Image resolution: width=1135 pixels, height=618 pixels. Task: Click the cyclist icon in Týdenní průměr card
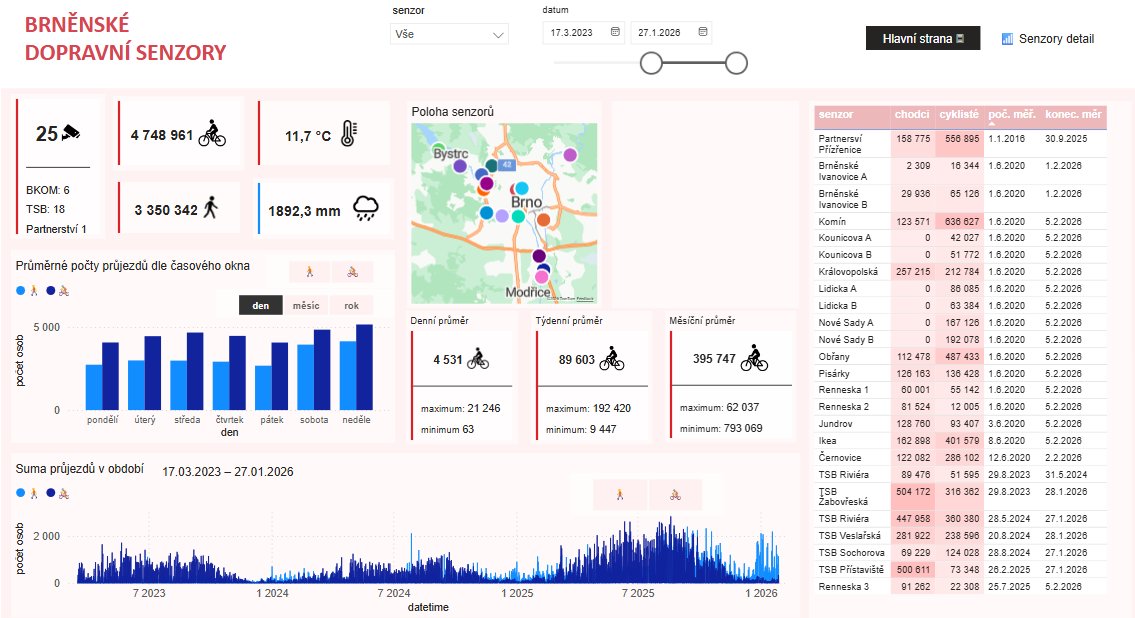pos(612,358)
